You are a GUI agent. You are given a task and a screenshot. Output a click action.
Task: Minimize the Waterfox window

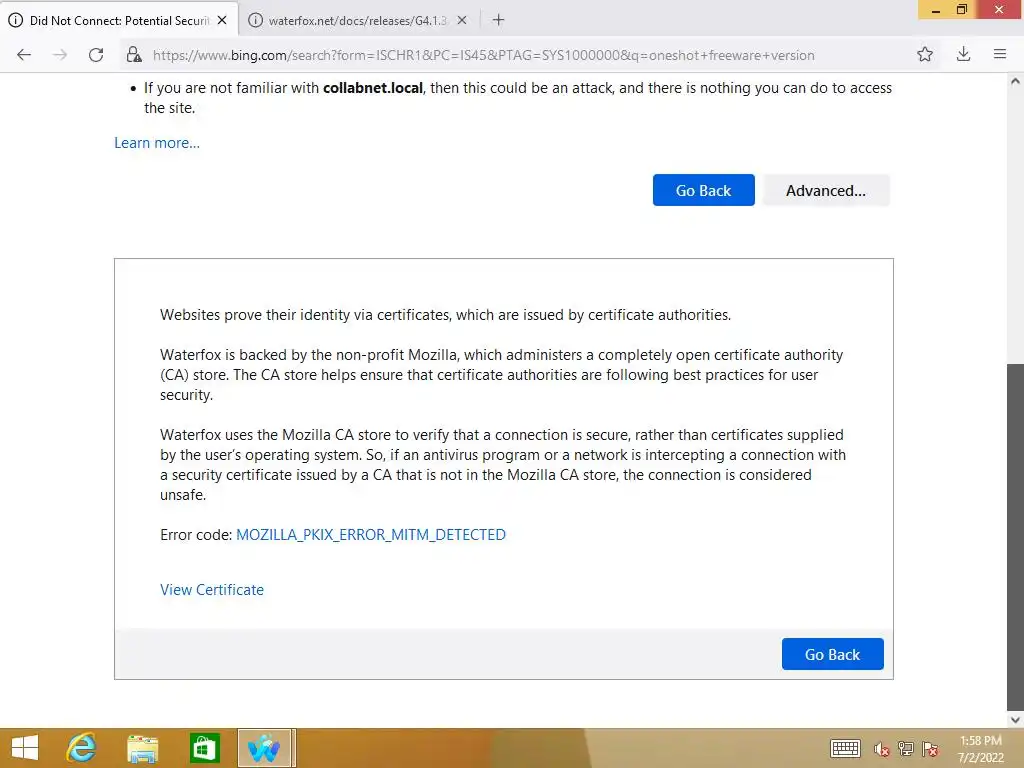[x=936, y=10]
